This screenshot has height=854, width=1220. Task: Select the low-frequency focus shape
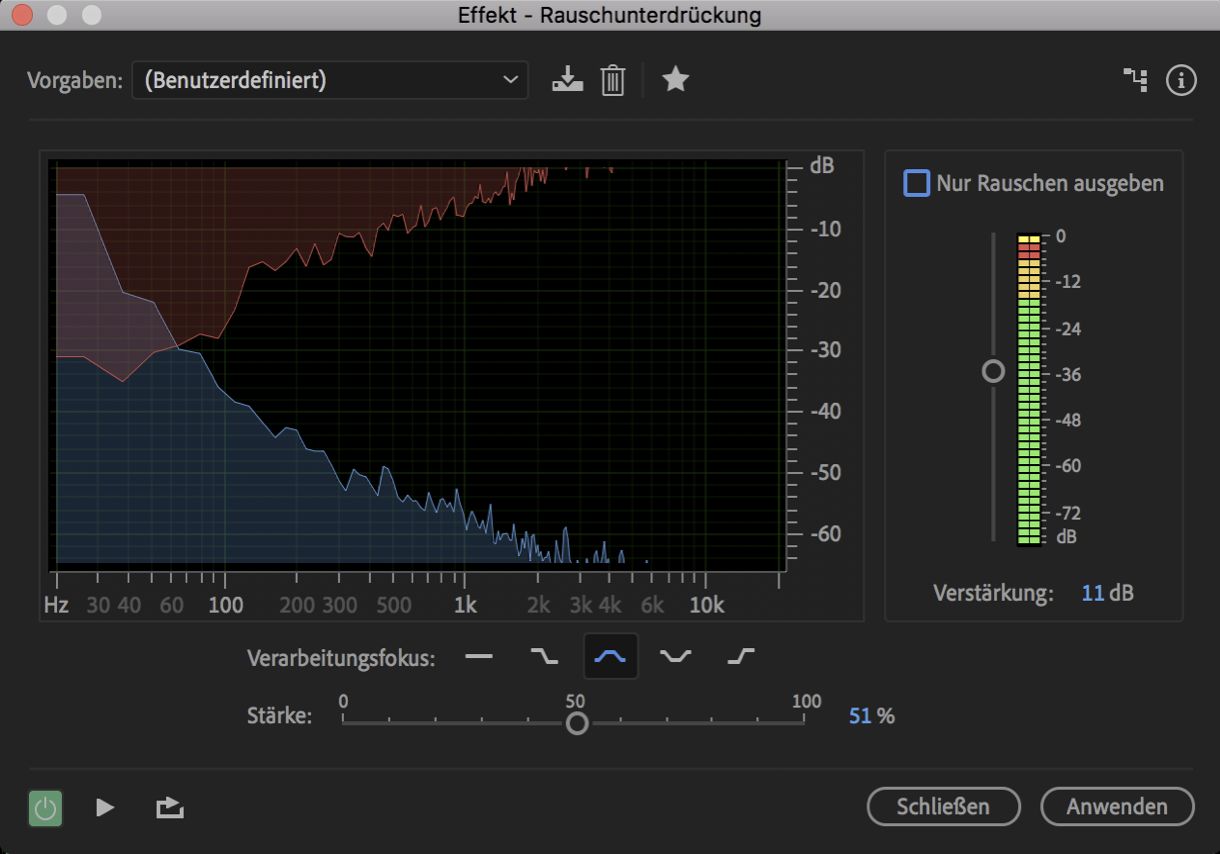click(x=544, y=657)
